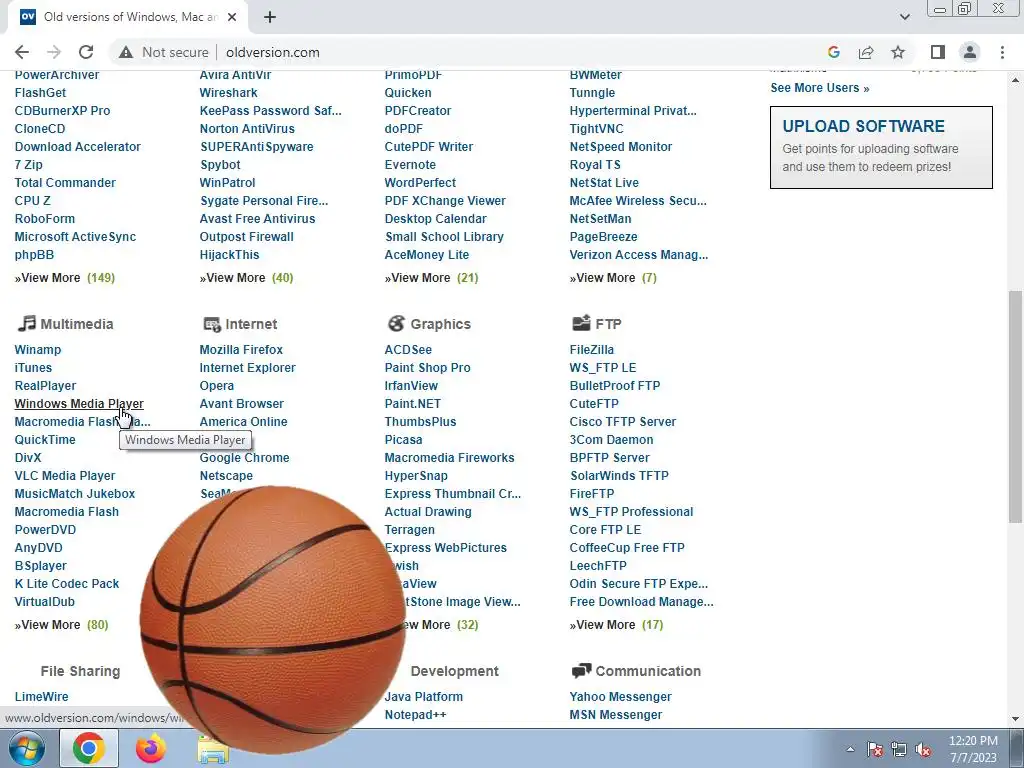Screen dimensions: 1024x768
Task: Open a new browser tab
Action: pos(270,18)
